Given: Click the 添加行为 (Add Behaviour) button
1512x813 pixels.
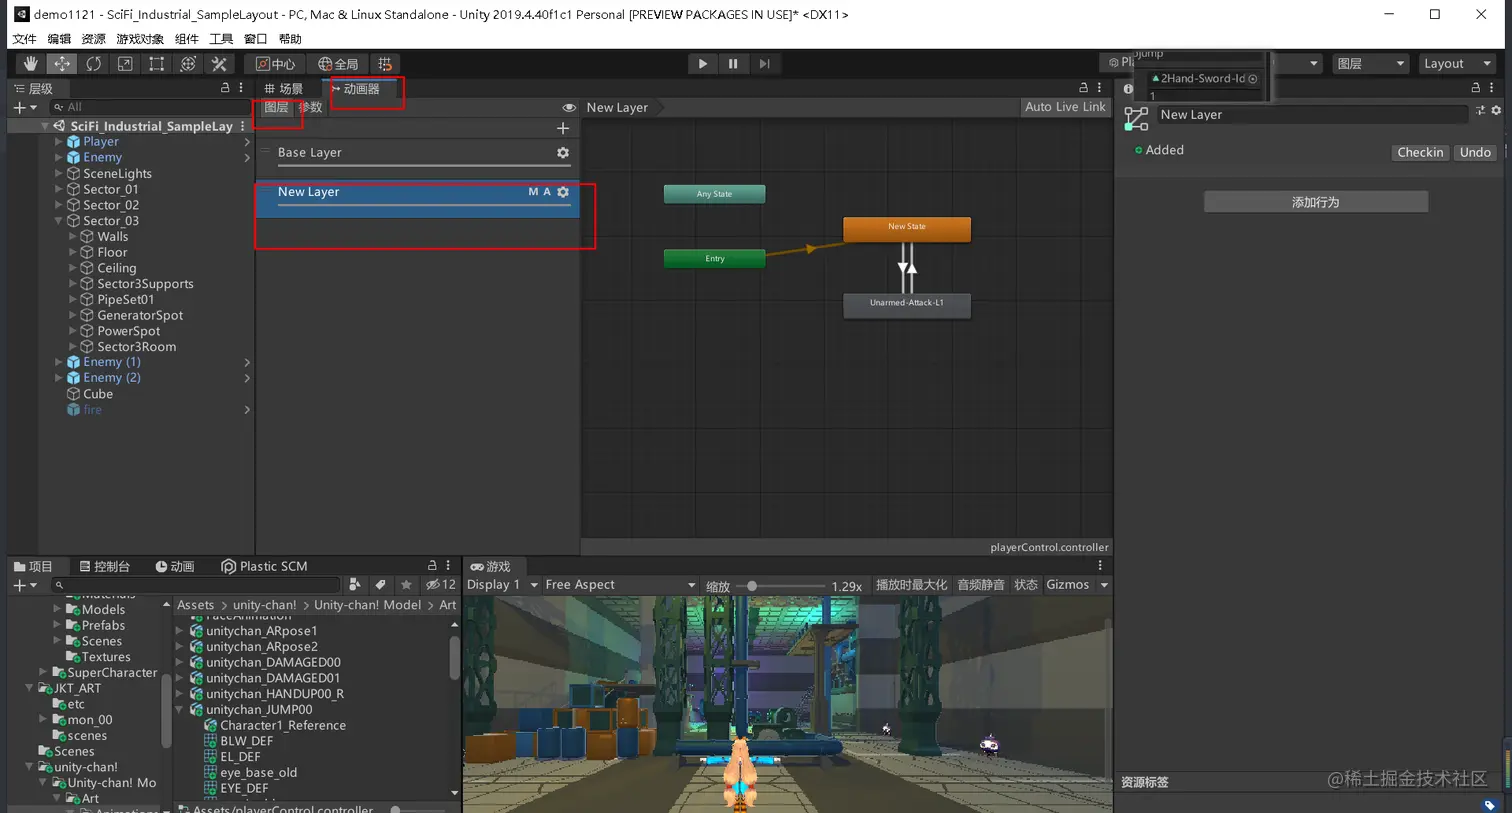Looking at the screenshot, I should (1315, 202).
